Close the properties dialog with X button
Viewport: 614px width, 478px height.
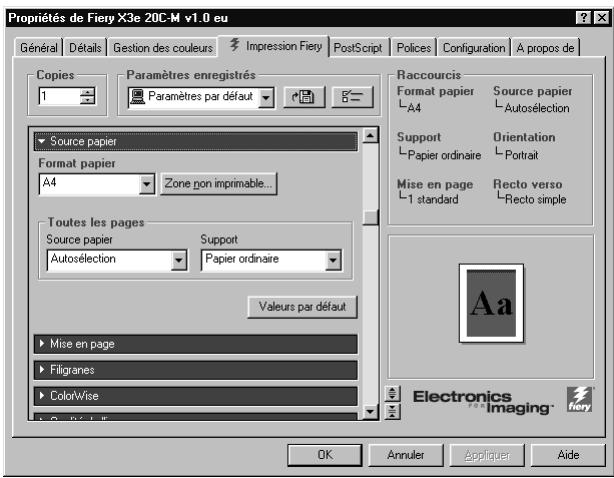pyautogui.click(x=601, y=18)
